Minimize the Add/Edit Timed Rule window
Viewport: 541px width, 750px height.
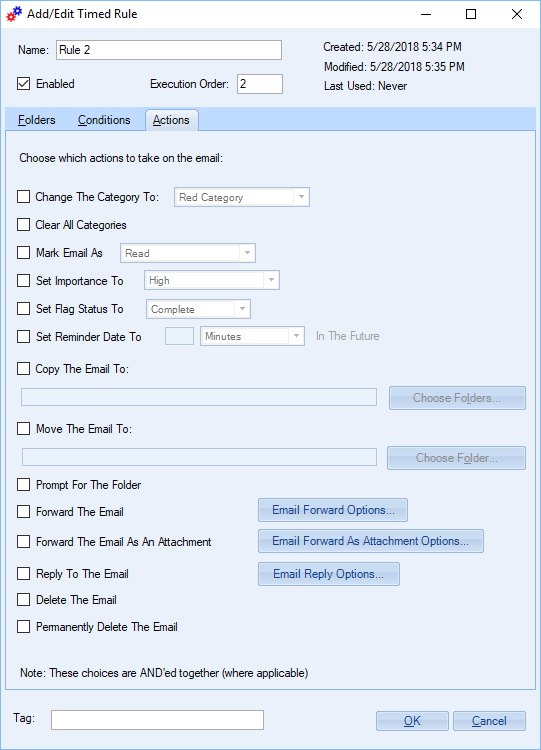pos(426,14)
